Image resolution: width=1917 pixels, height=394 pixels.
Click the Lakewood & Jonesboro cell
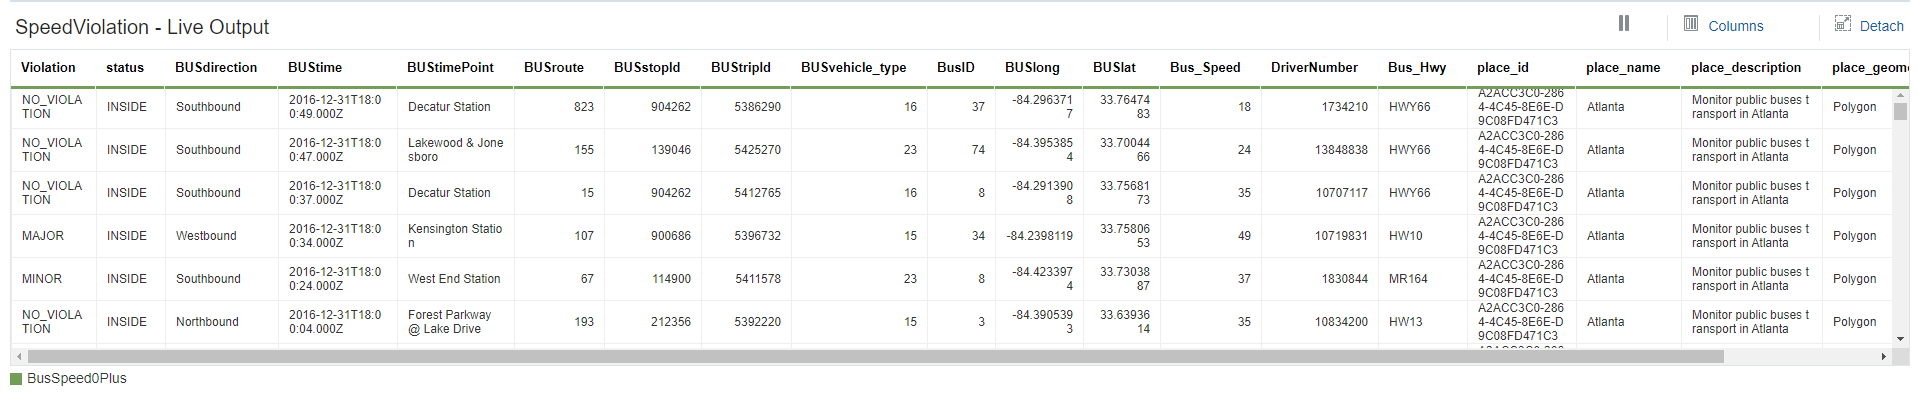point(455,150)
